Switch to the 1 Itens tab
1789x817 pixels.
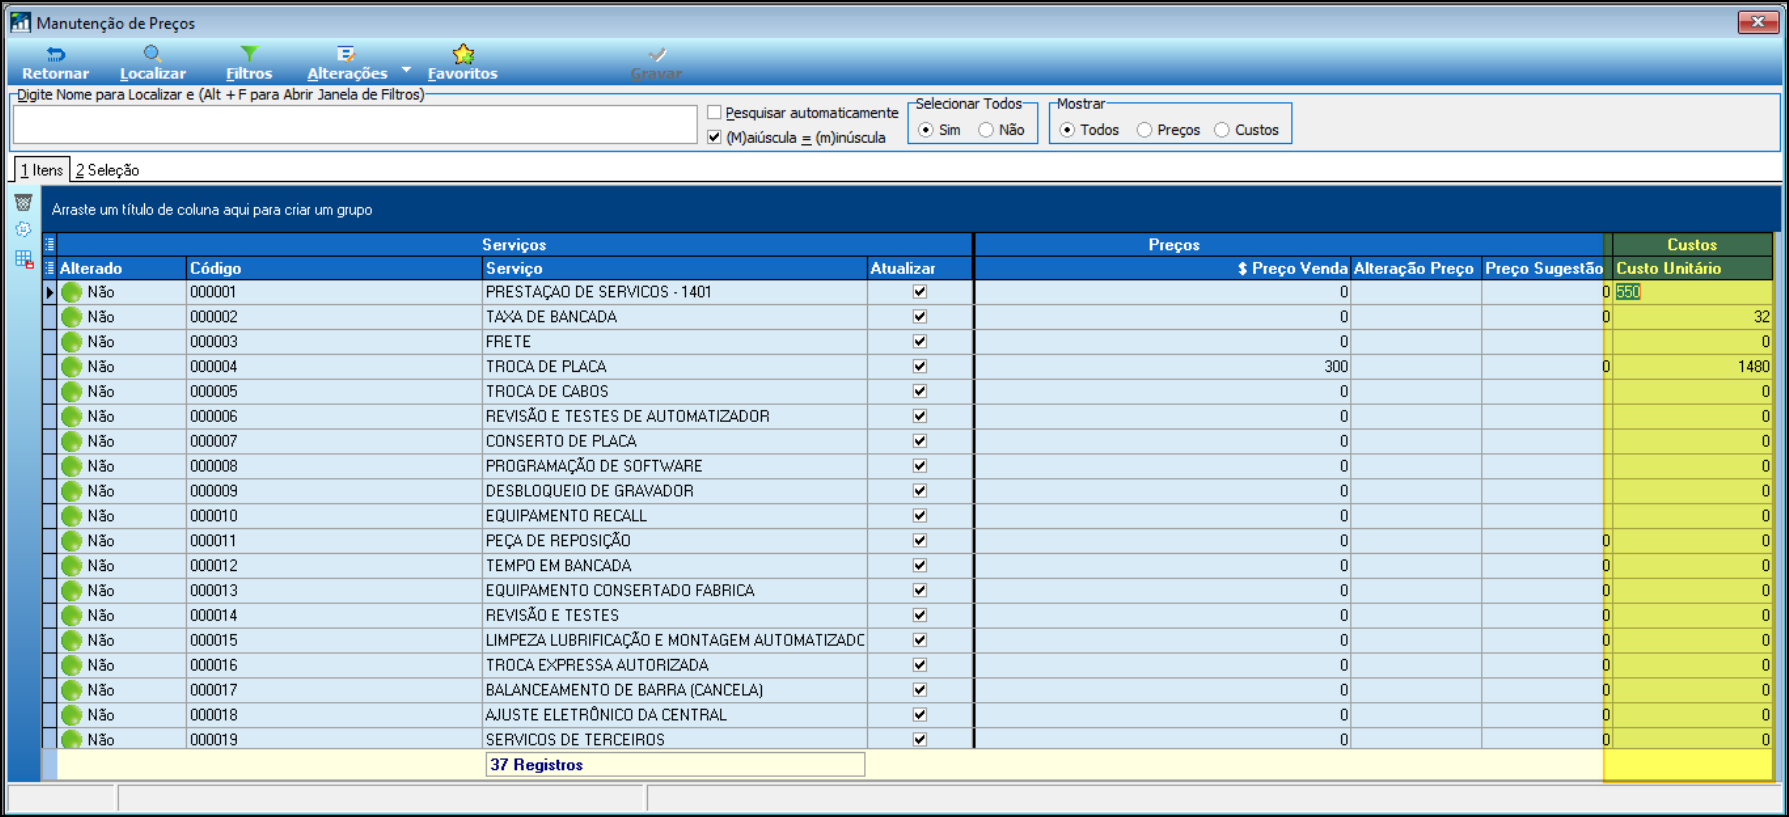41,170
